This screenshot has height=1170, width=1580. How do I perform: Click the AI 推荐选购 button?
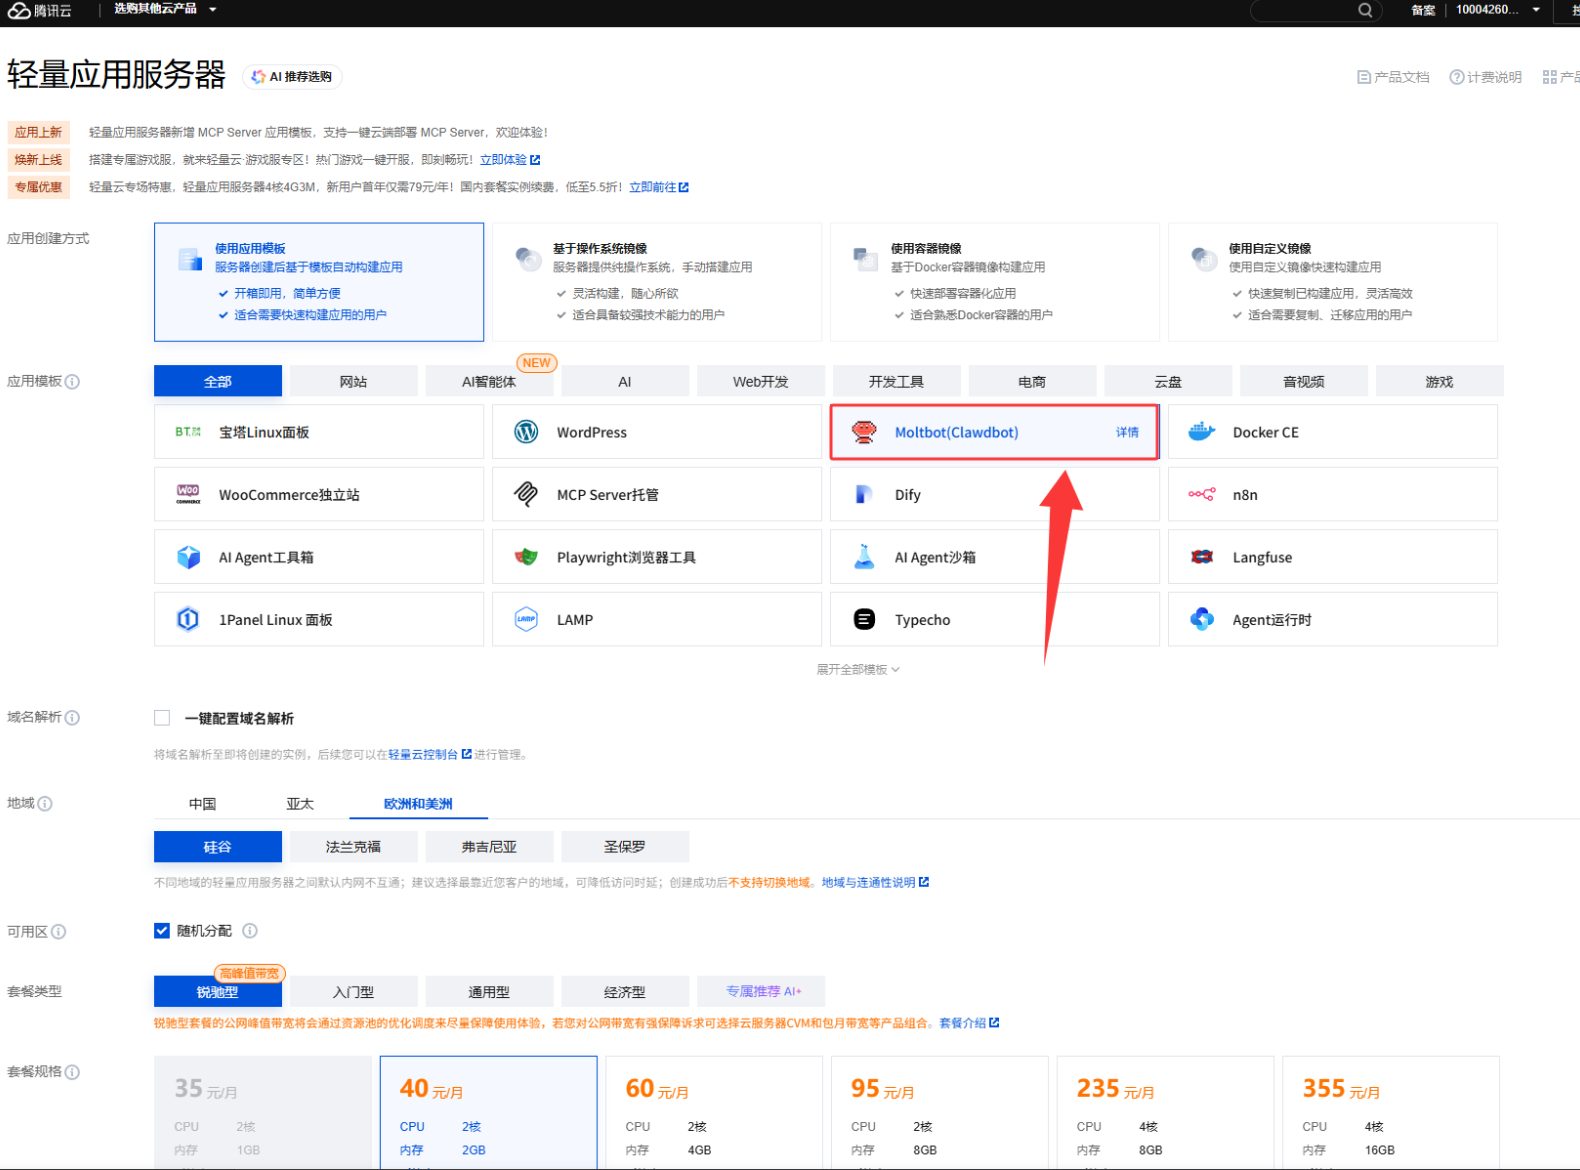pos(292,77)
